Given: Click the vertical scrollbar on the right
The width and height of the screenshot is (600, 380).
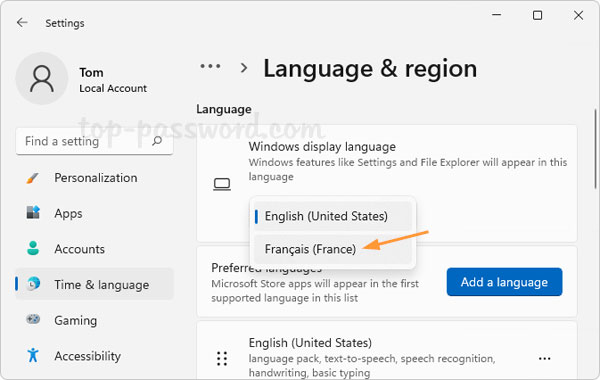Looking at the screenshot, I should pyautogui.click(x=595, y=148).
